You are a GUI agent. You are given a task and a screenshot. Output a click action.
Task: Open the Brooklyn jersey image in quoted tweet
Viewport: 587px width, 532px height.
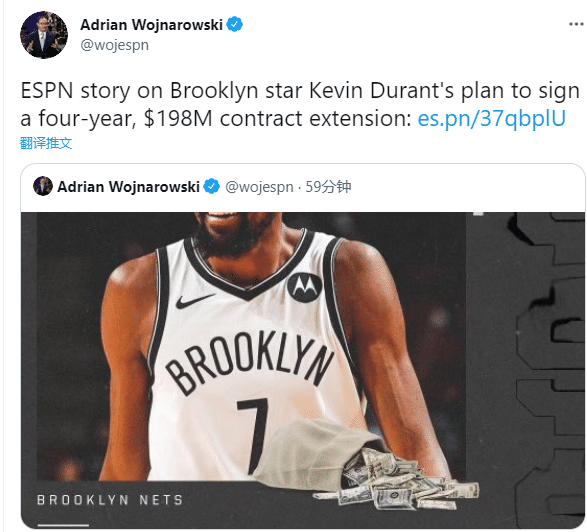coord(302,370)
